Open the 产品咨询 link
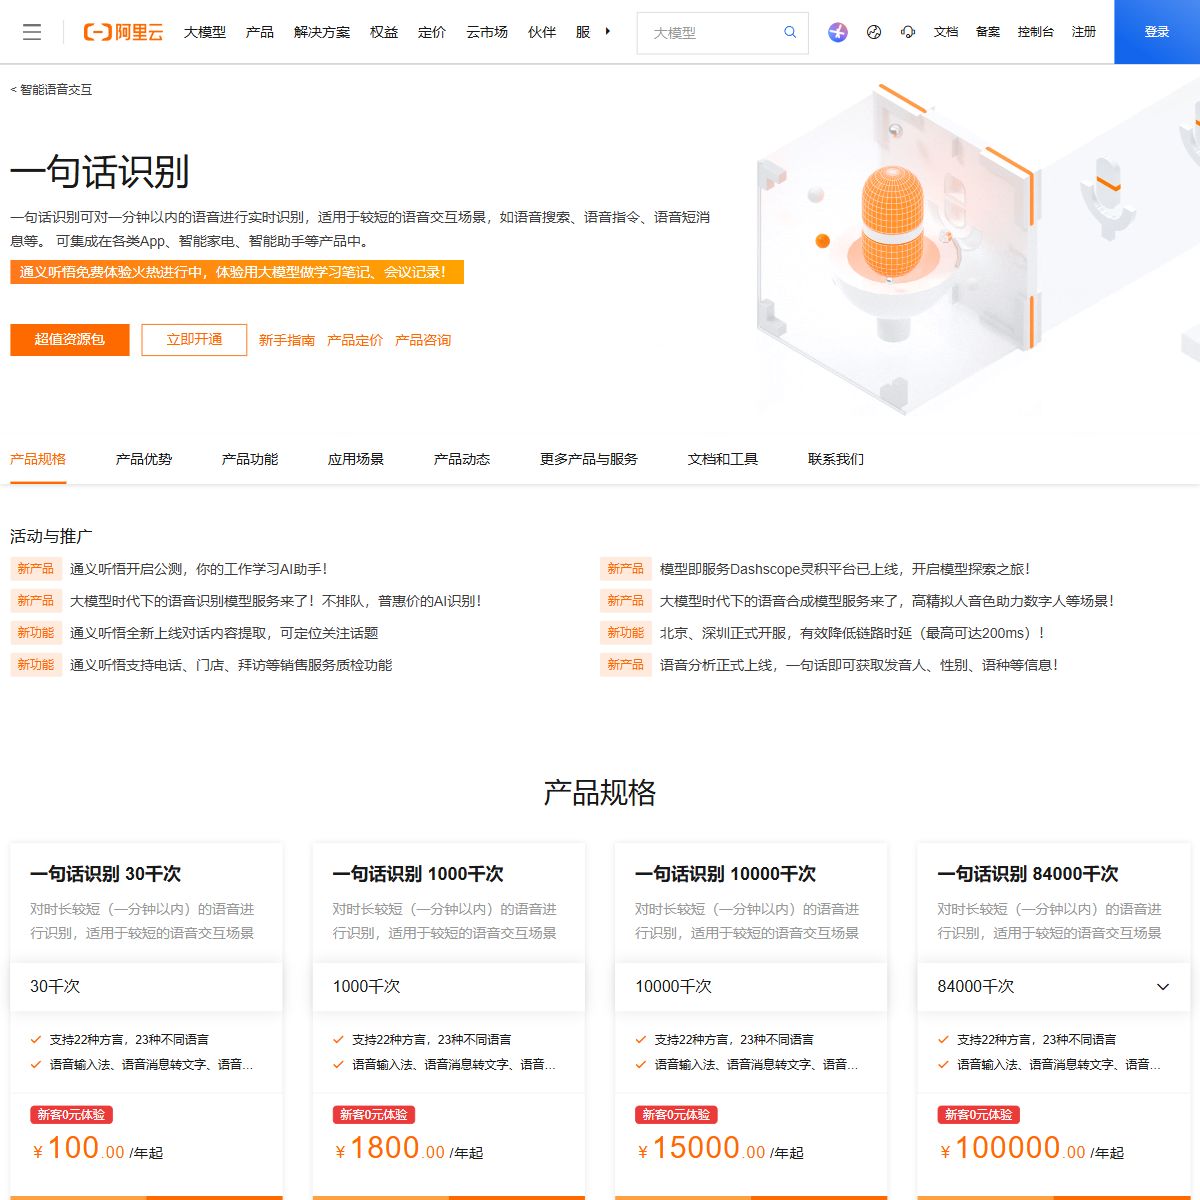 click(x=423, y=340)
